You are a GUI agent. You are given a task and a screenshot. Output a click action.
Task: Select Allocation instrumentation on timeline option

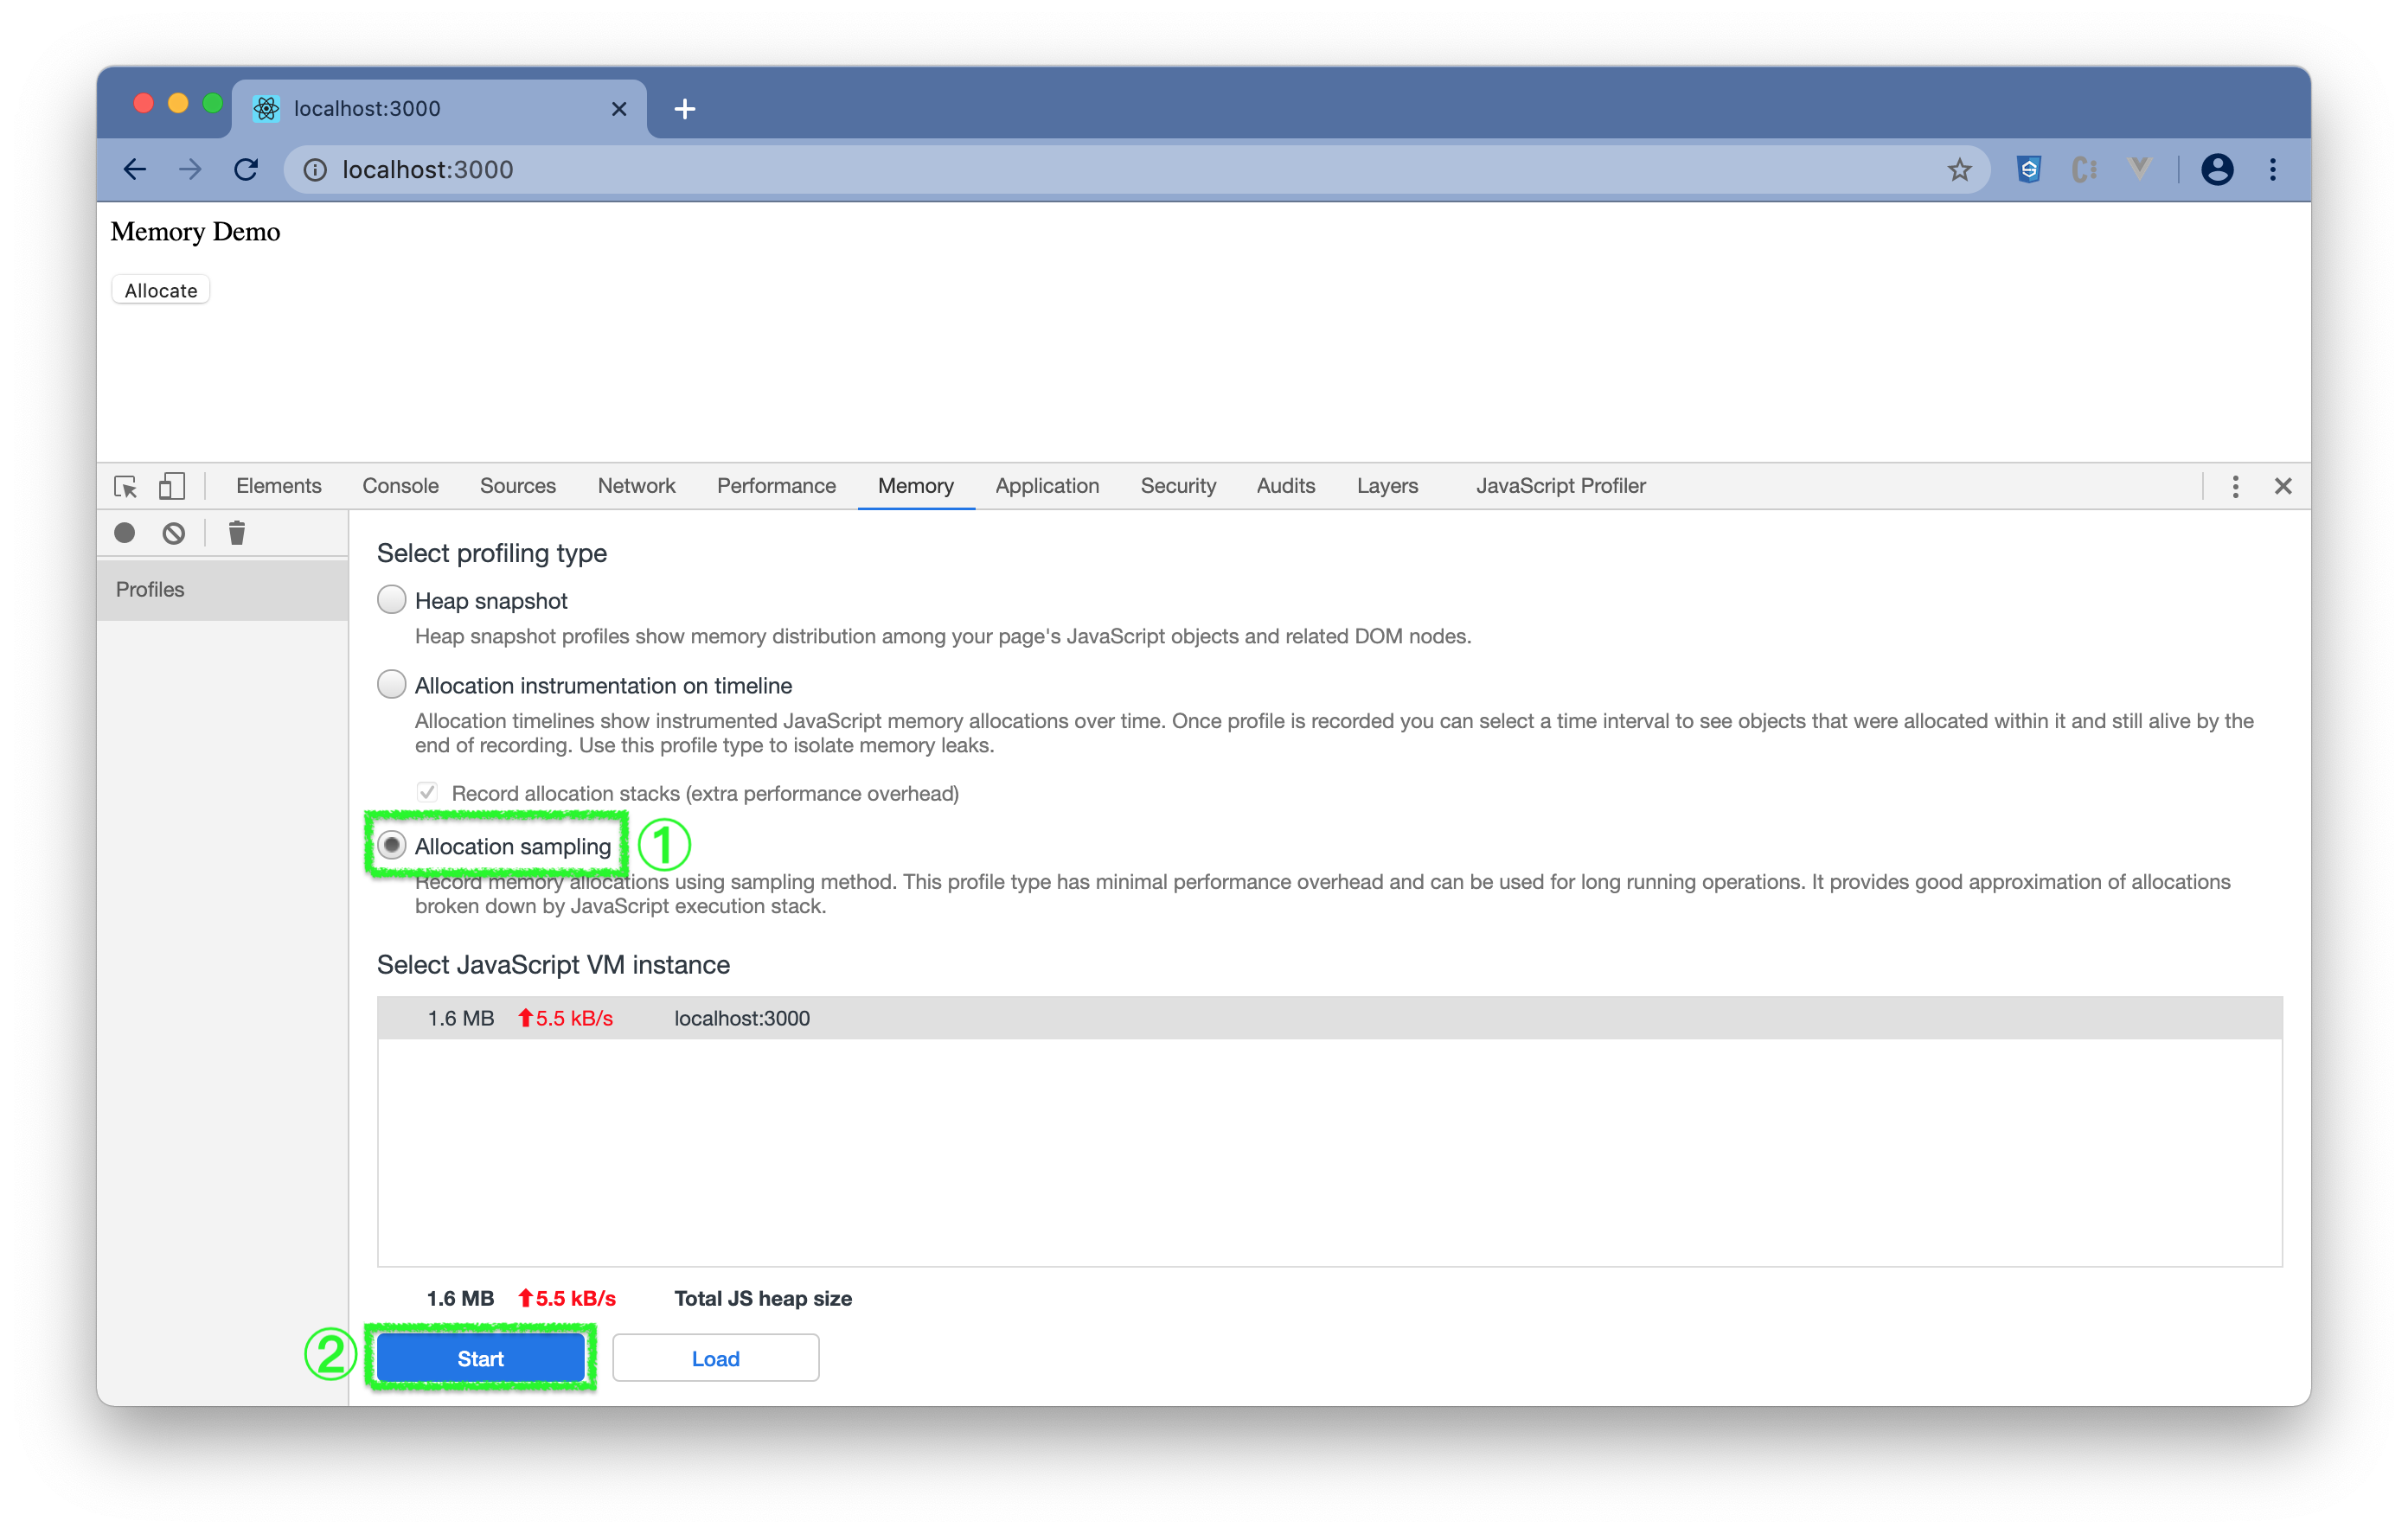tap(392, 685)
